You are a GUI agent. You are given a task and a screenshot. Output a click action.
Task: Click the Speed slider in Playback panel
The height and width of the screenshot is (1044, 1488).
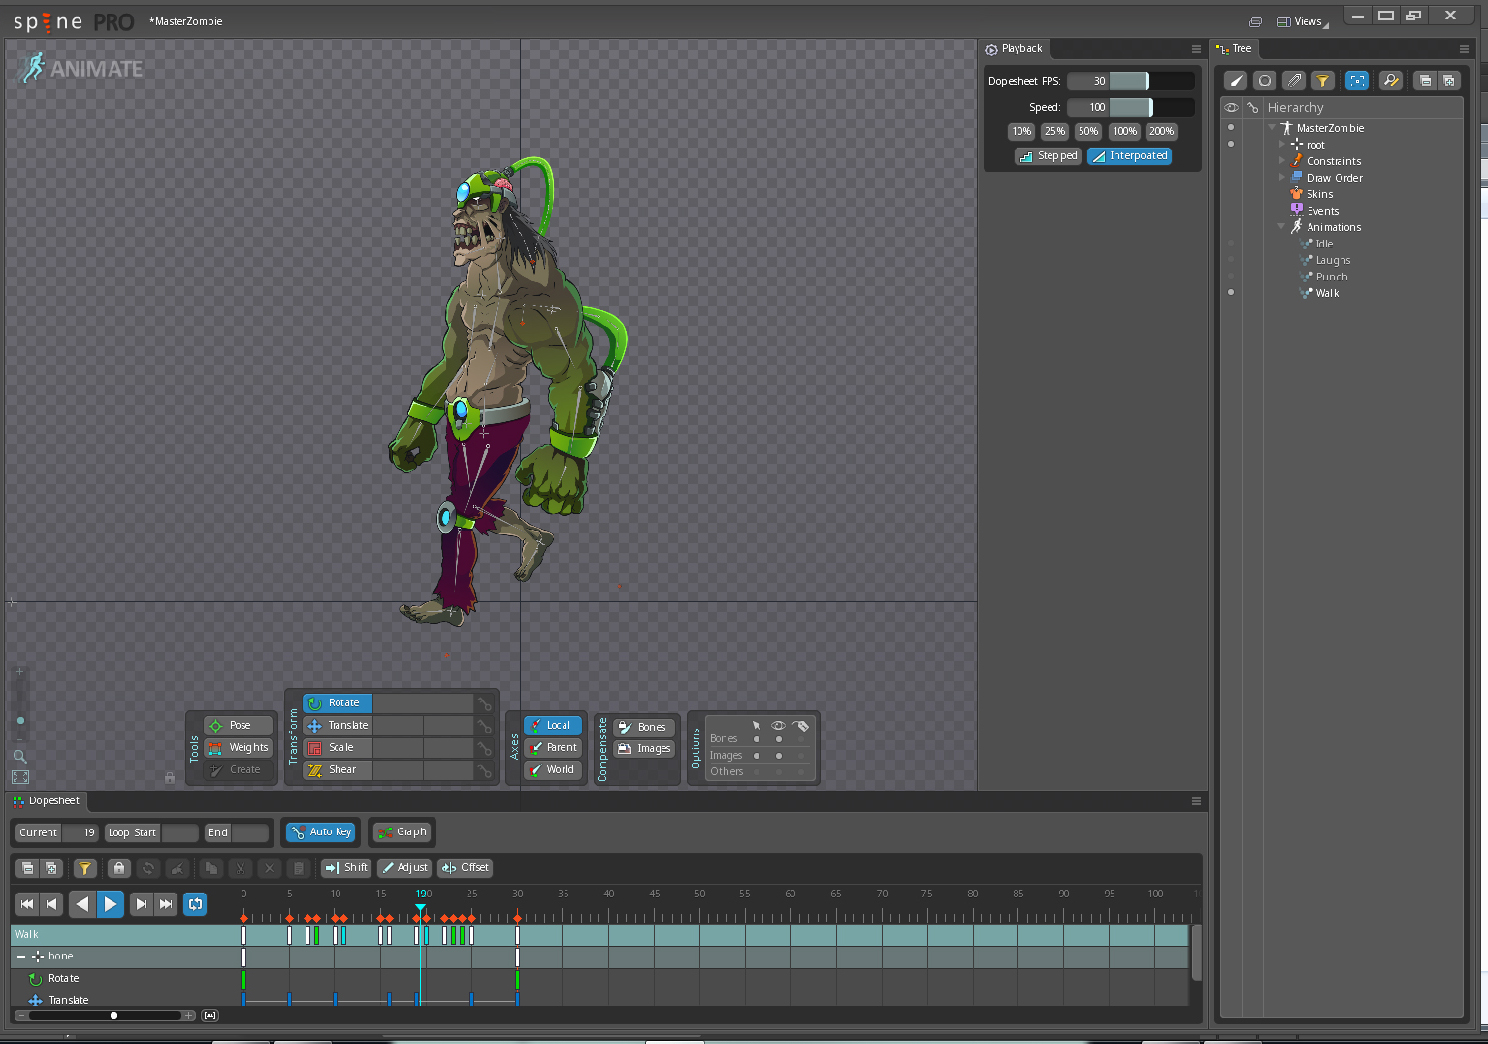(1130, 107)
